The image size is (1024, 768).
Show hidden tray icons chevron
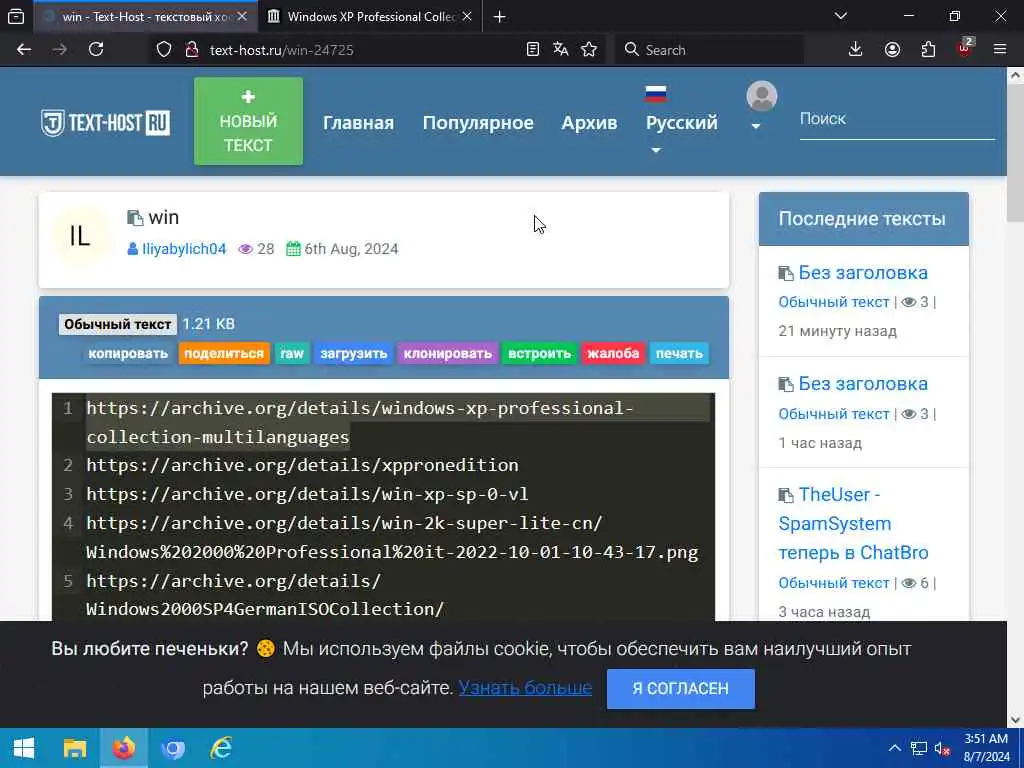(x=895, y=748)
